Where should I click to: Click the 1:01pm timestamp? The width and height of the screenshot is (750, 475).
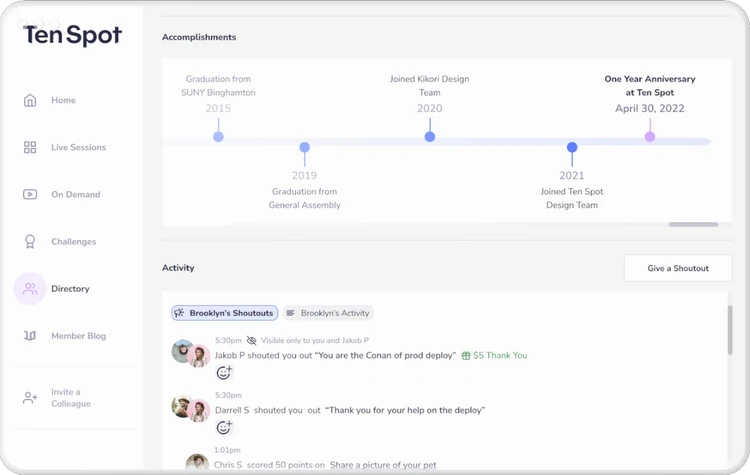click(x=228, y=450)
